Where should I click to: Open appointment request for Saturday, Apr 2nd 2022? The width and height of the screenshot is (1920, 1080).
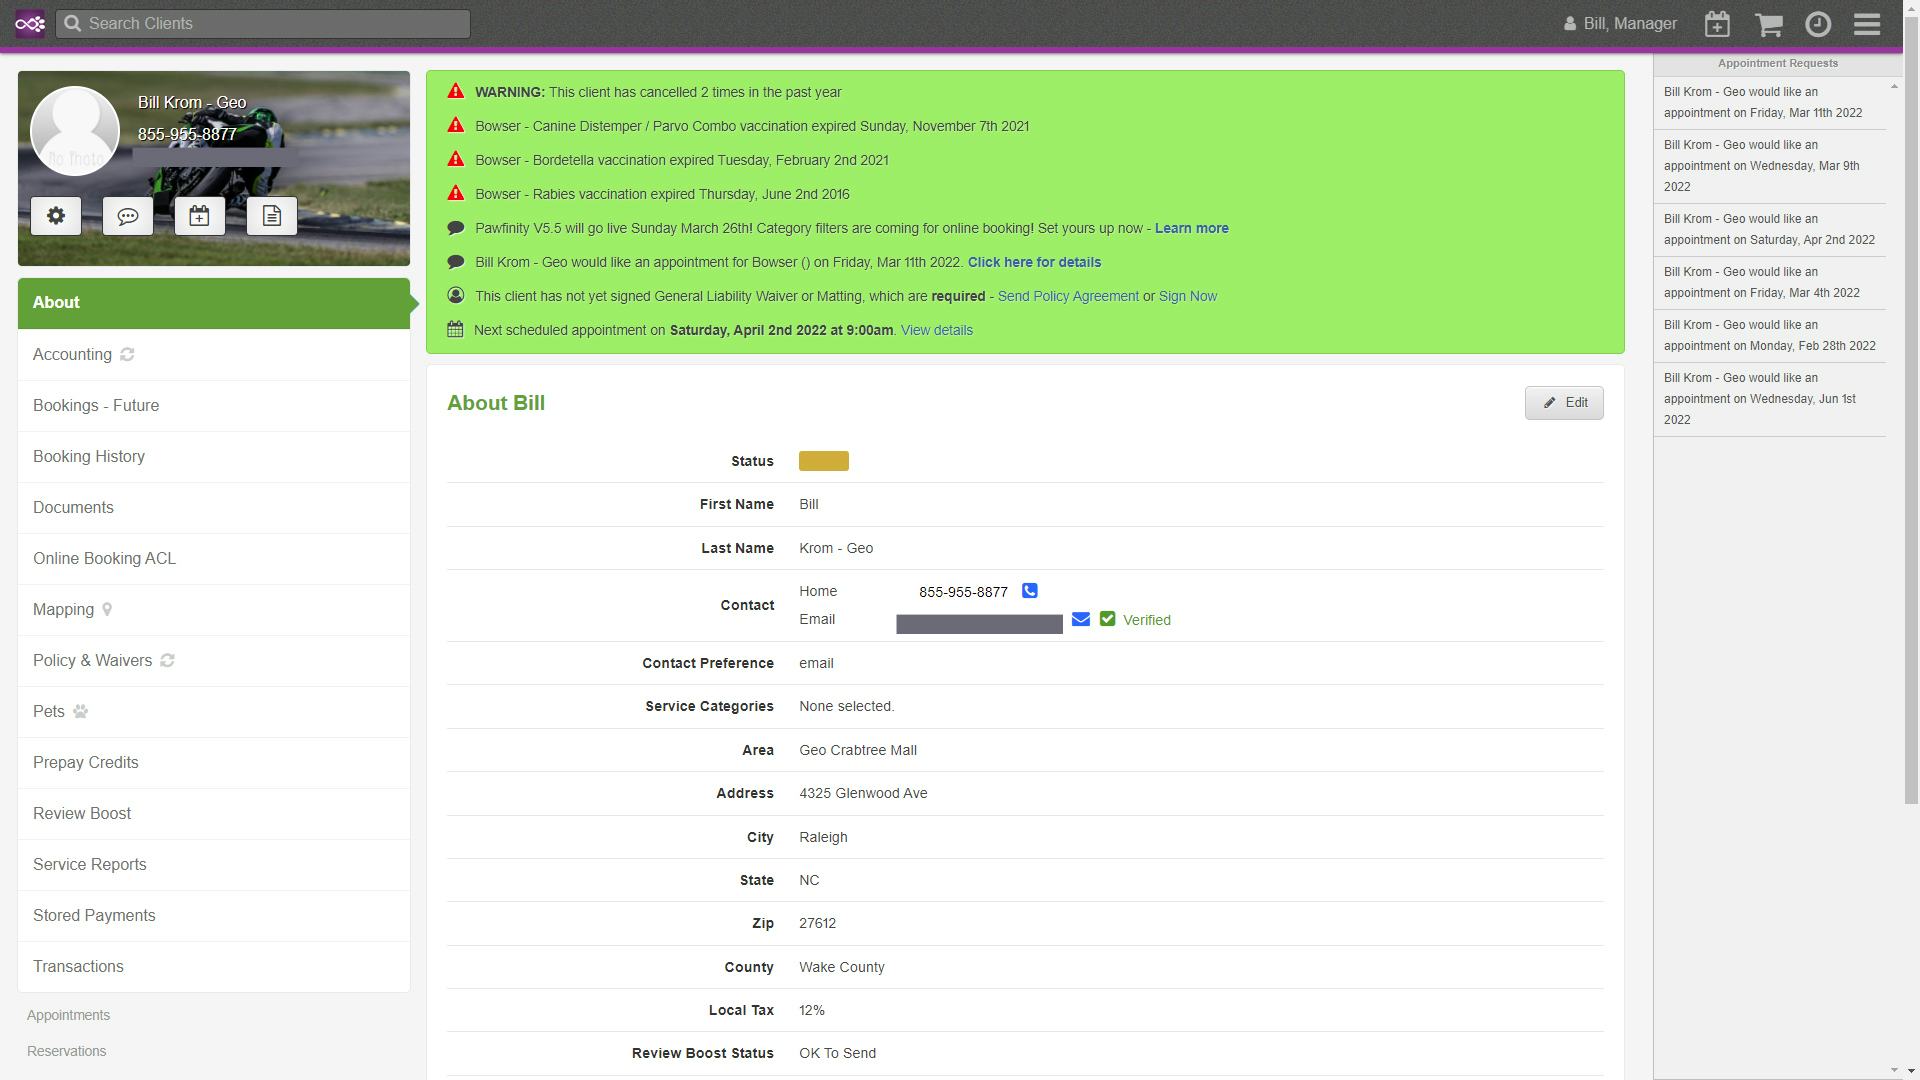tap(1768, 230)
